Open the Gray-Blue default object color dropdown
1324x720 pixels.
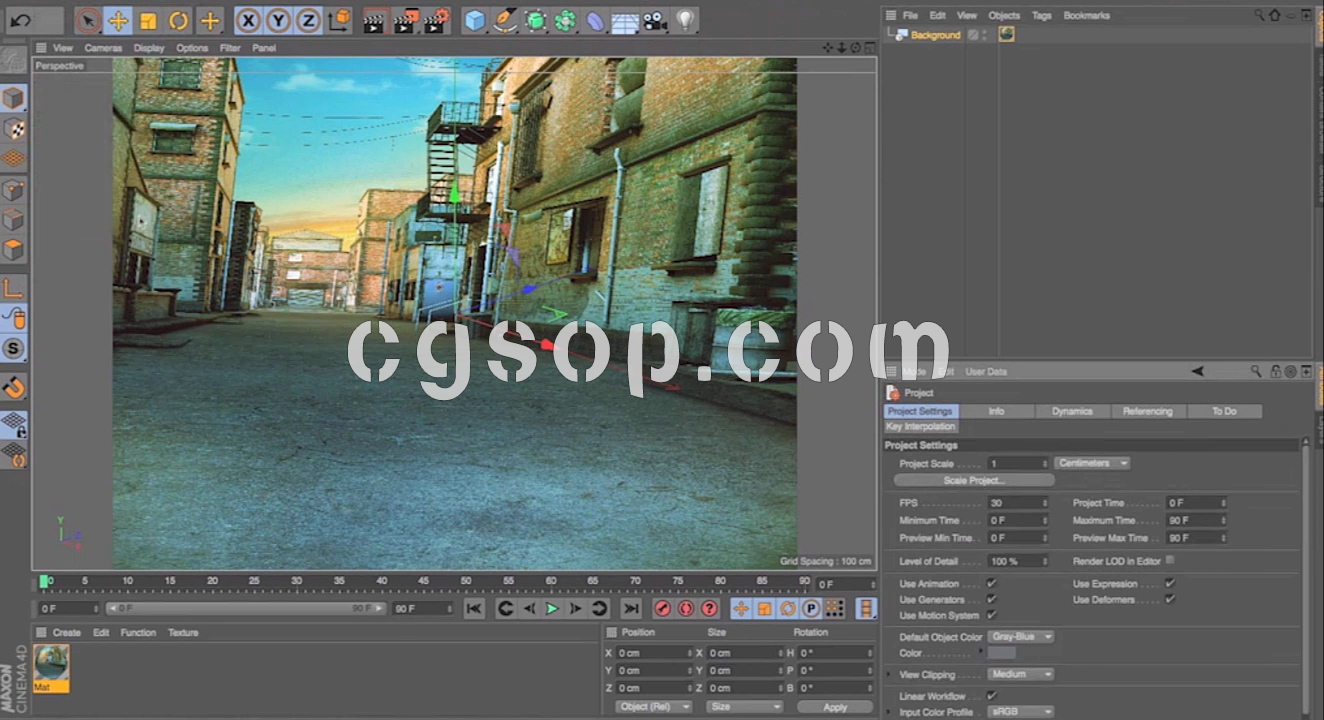[x=1021, y=637]
